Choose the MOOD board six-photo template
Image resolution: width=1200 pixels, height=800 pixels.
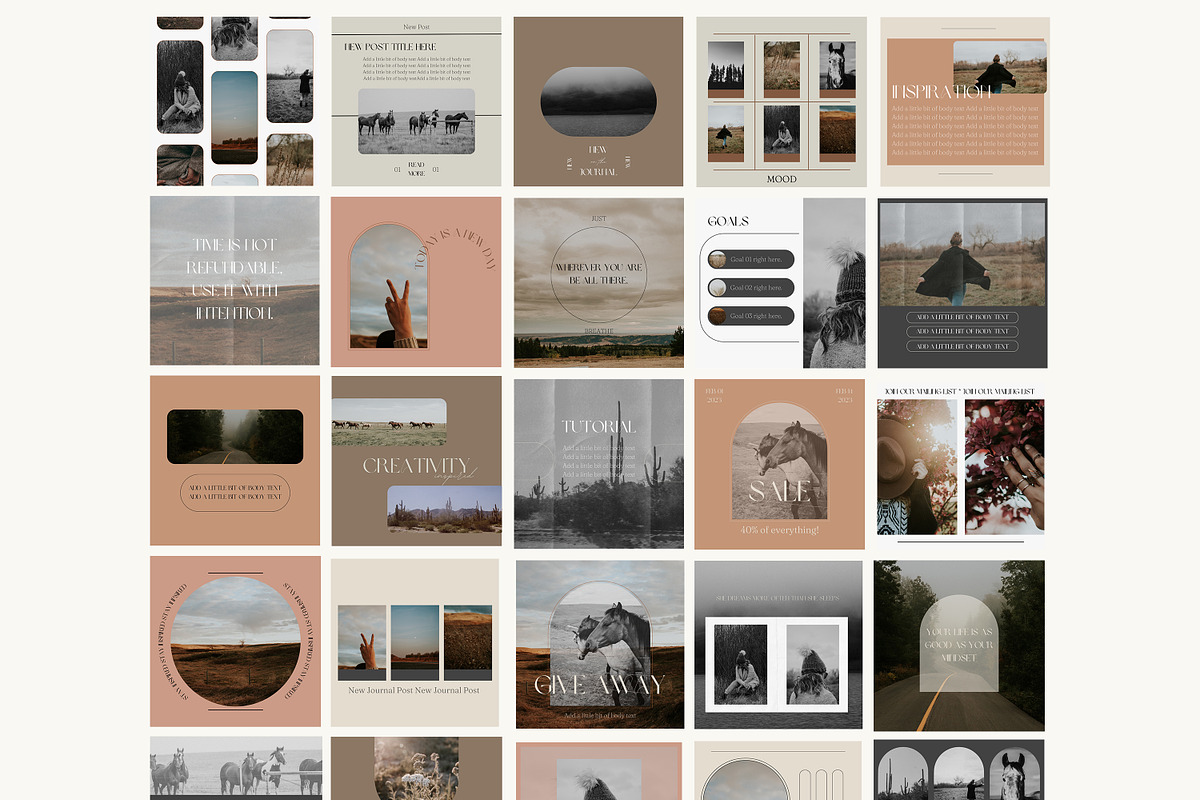[781, 101]
